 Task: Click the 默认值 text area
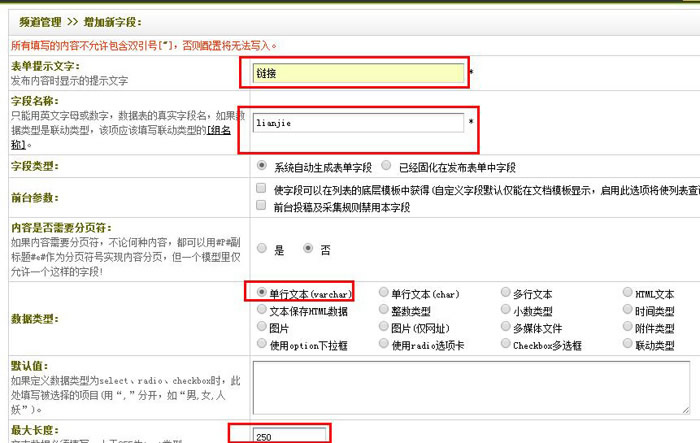(470, 386)
